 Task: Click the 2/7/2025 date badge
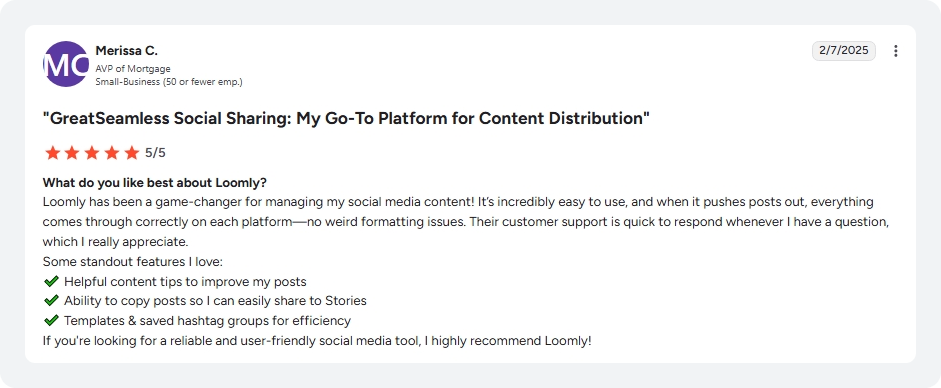coord(844,51)
